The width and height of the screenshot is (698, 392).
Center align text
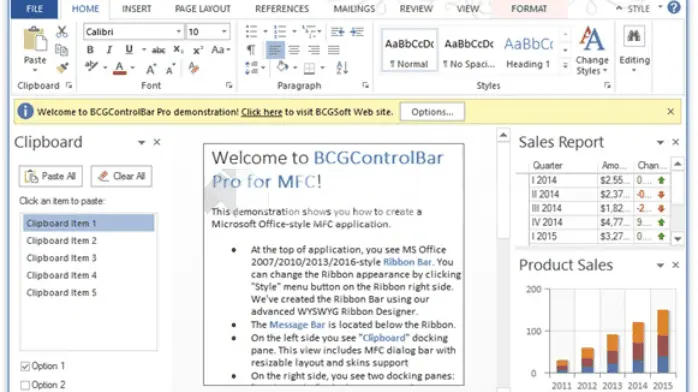pos(294,50)
